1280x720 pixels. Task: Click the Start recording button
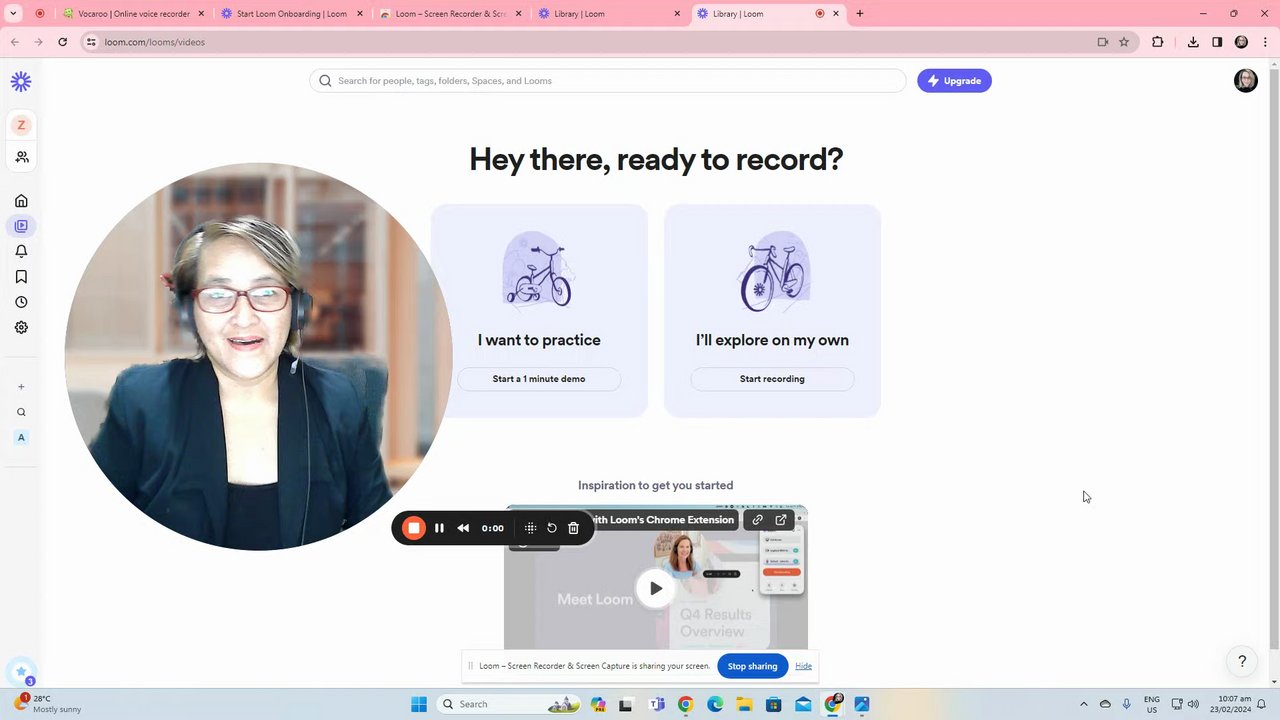pyautogui.click(x=772, y=379)
